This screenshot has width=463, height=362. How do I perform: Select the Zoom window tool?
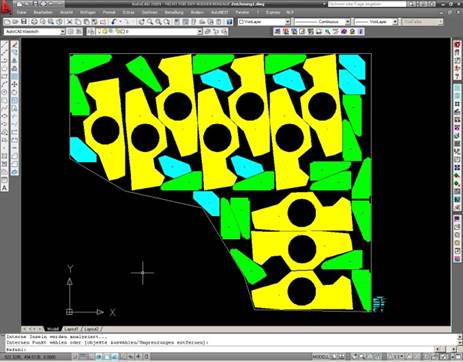(x=158, y=22)
